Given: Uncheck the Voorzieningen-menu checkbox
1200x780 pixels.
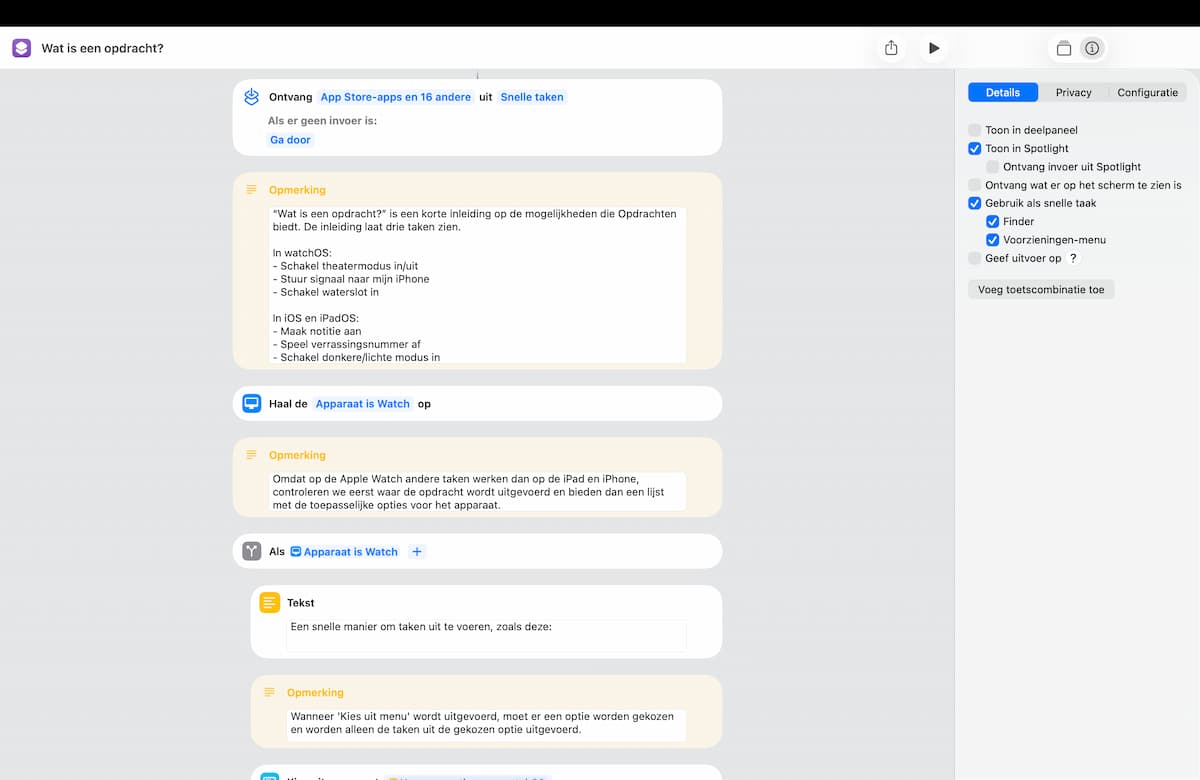Looking at the screenshot, I should tap(993, 240).
